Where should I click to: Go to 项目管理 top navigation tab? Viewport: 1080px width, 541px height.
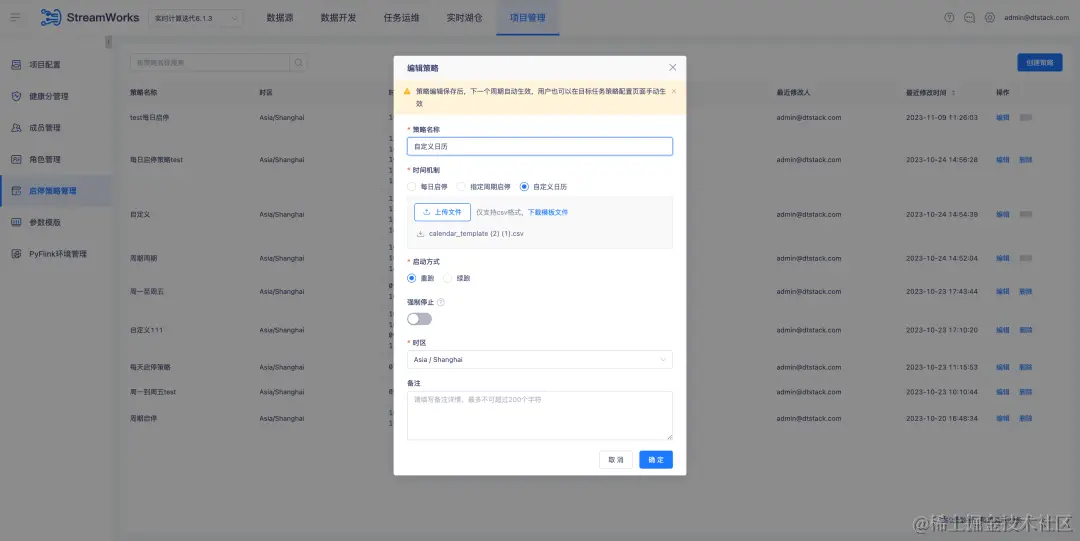528,18
